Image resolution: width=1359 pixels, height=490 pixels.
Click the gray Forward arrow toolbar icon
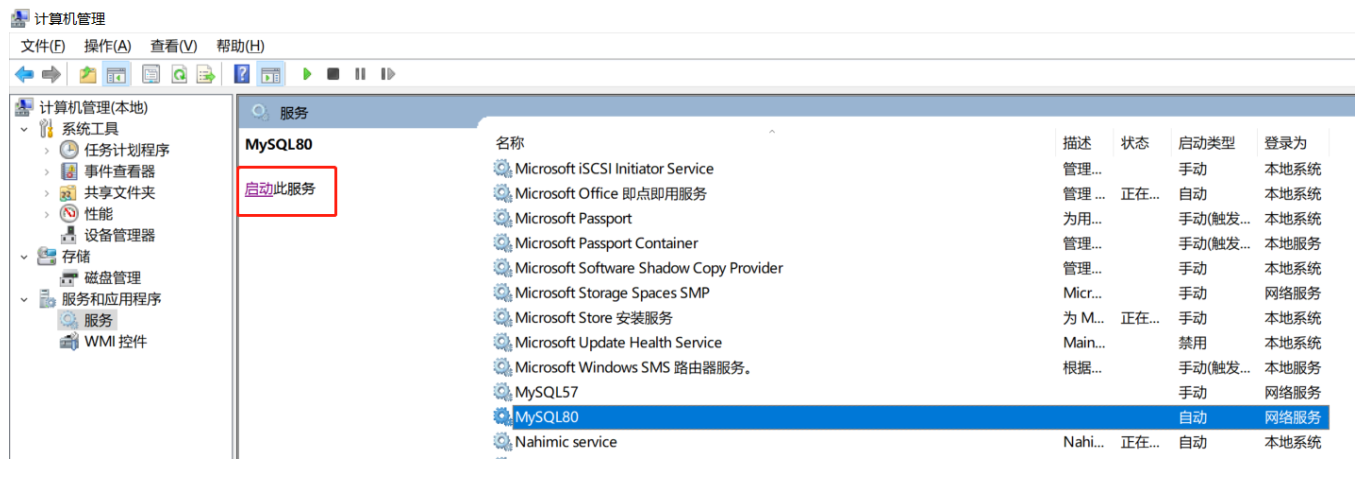51,74
